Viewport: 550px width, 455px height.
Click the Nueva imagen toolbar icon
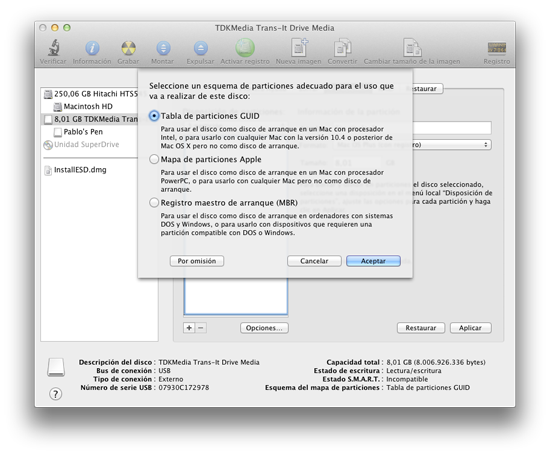[299, 48]
